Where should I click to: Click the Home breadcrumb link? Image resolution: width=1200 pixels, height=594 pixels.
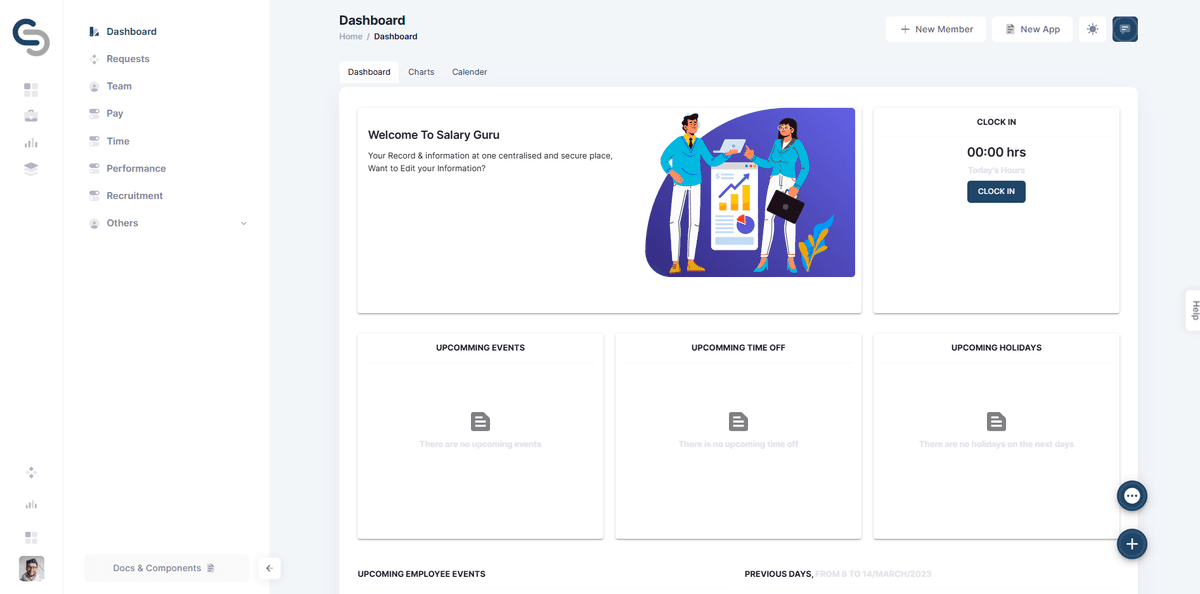[x=350, y=37]
